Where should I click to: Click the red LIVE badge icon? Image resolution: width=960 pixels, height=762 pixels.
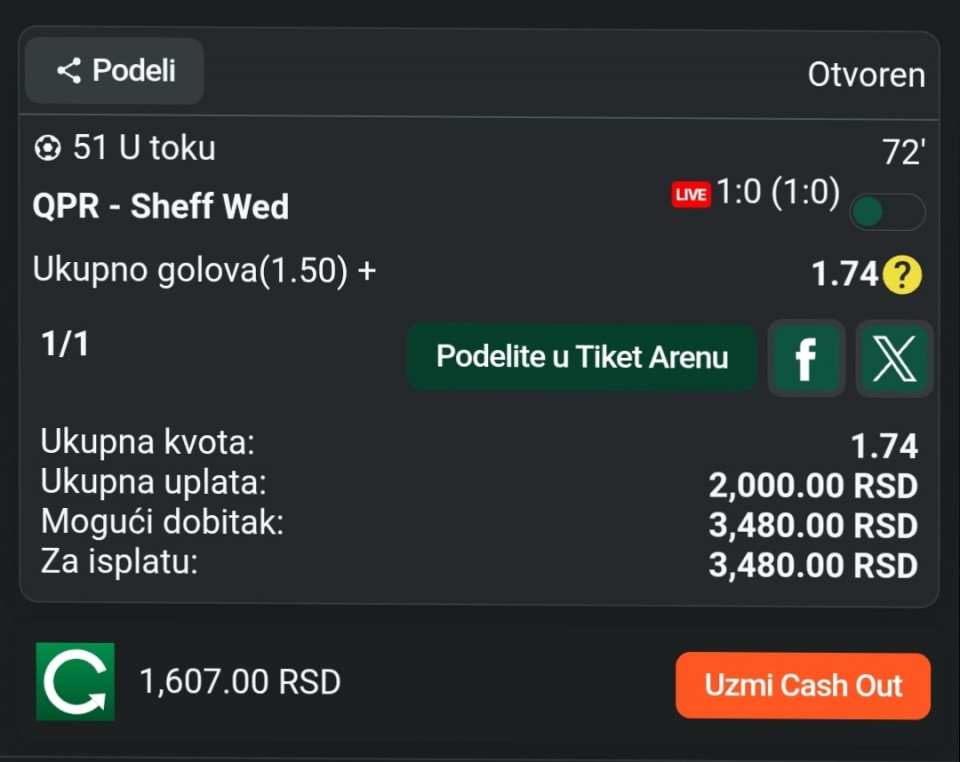point(690,195)
